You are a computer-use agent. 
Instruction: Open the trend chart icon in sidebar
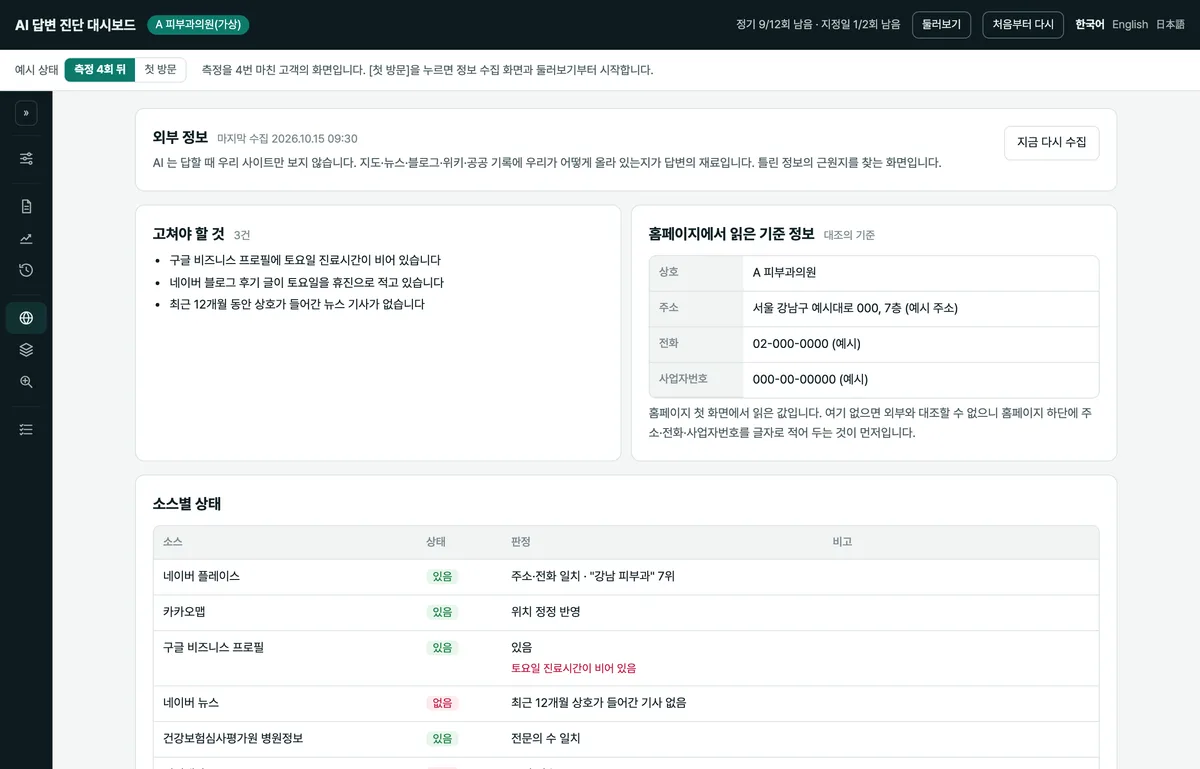tap(26, 238)
